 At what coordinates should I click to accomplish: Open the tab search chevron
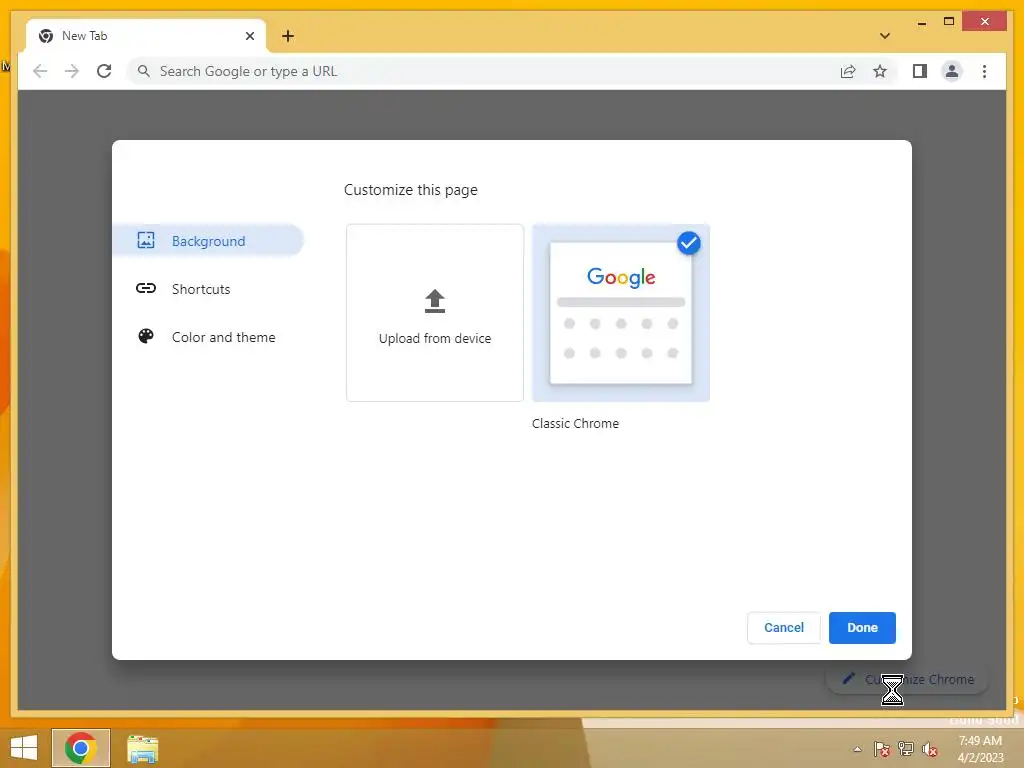884,36
